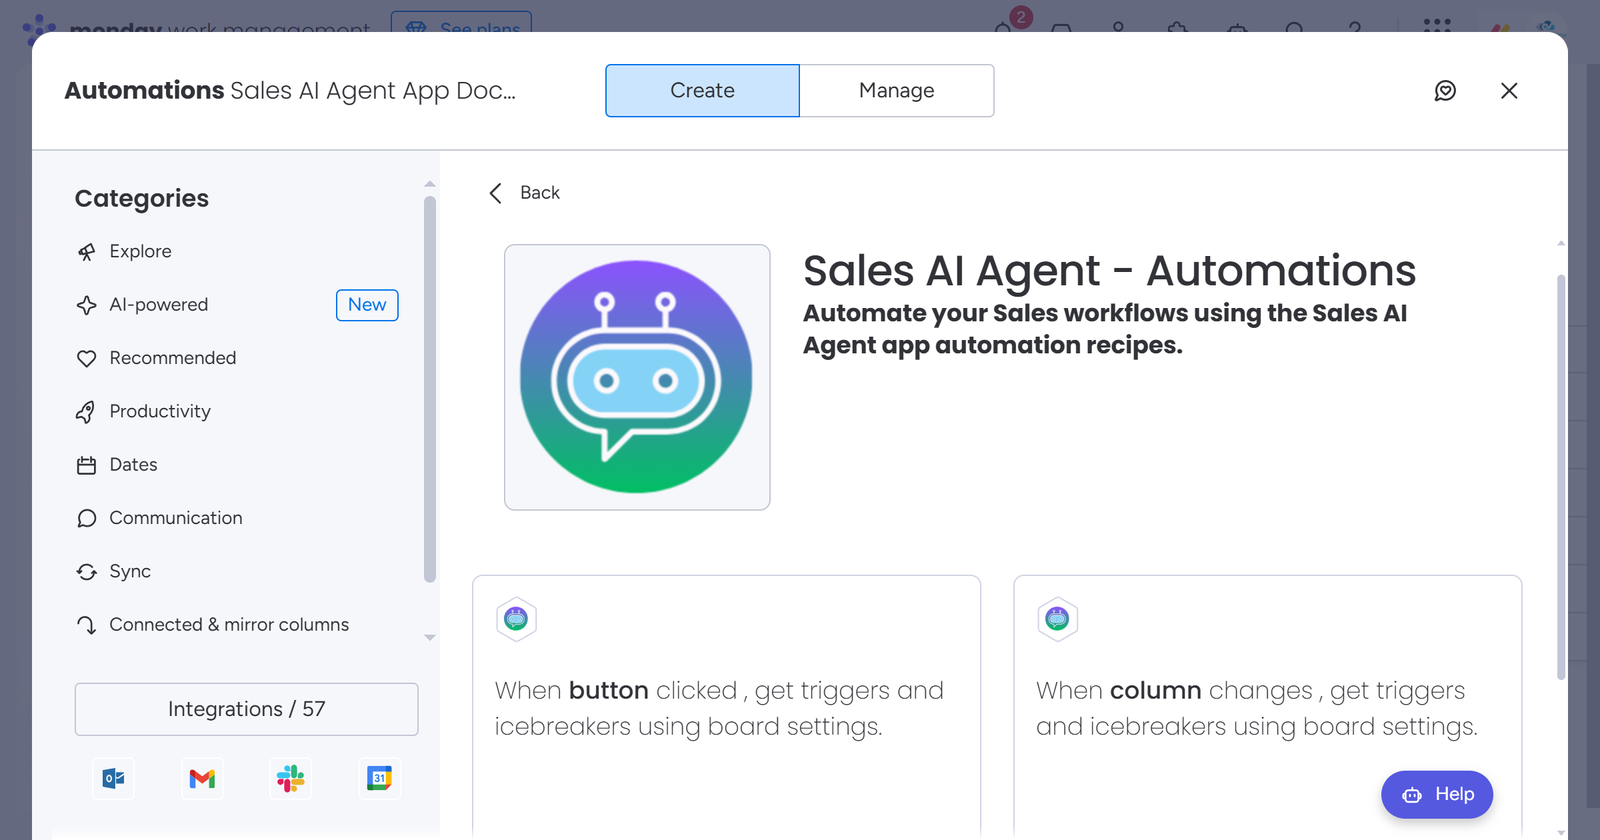
Task: Choose the 'When column changes' recipe card
Action: click(x=1267, y=706)
